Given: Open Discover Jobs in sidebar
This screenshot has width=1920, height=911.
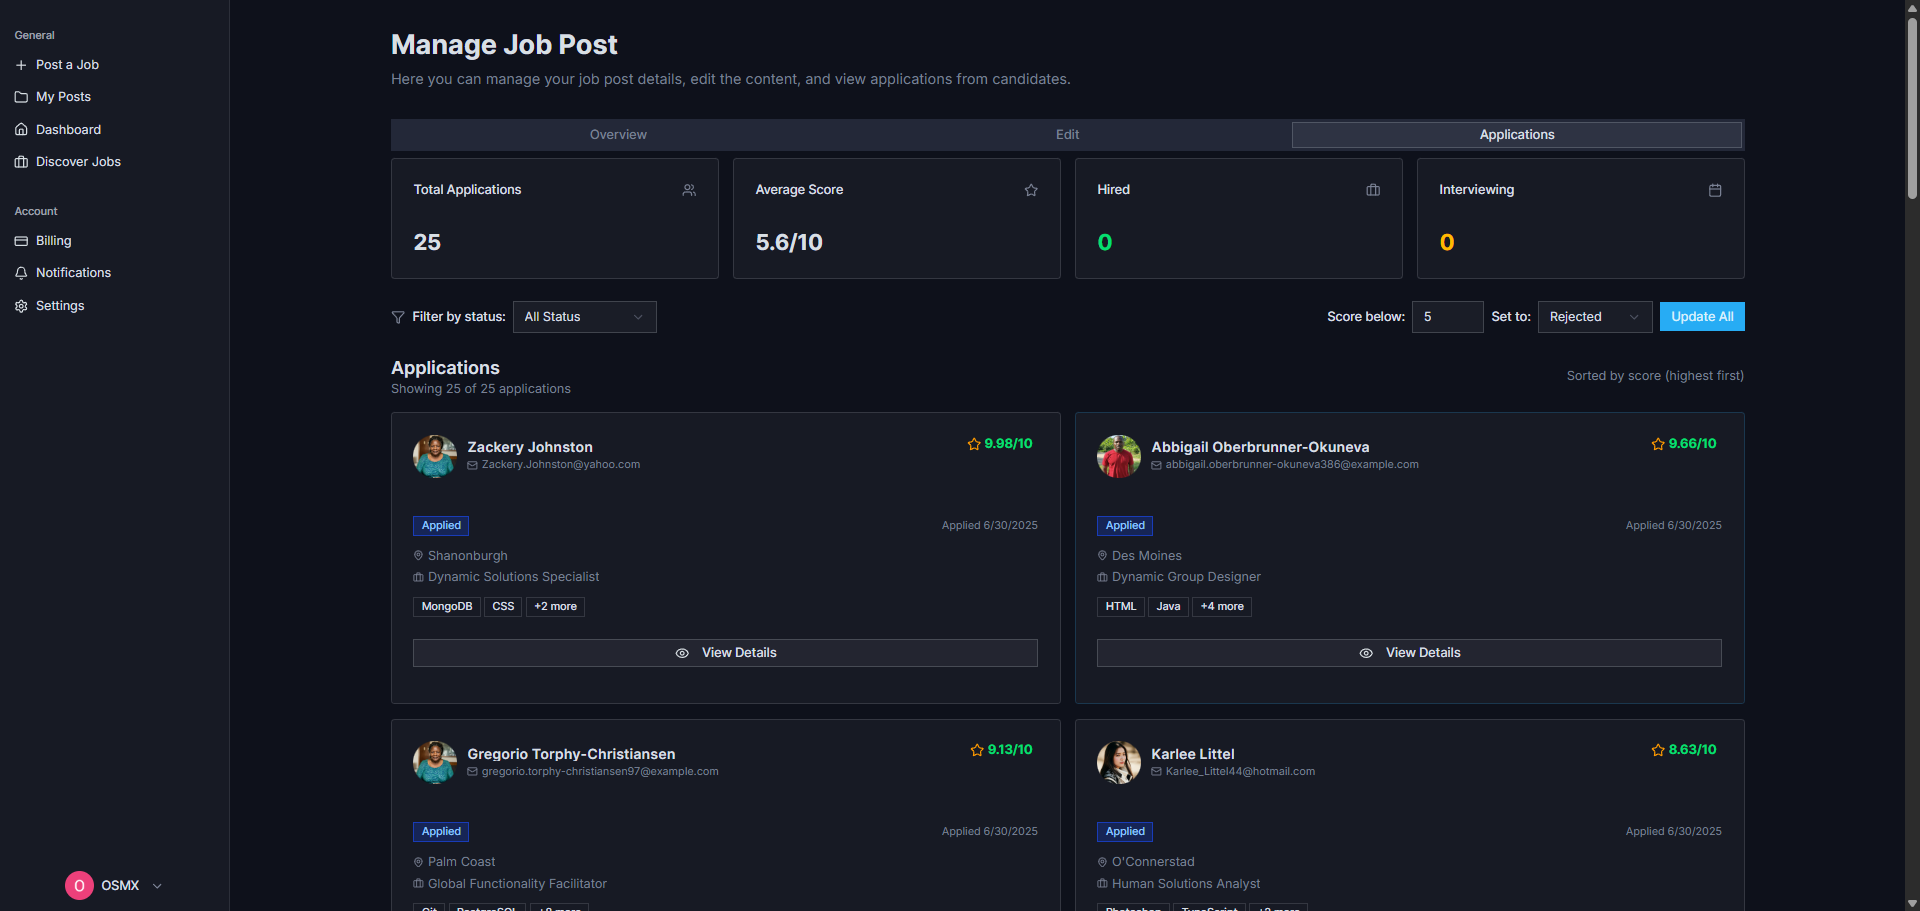Looking at the screenshot, I should point(78,162).
